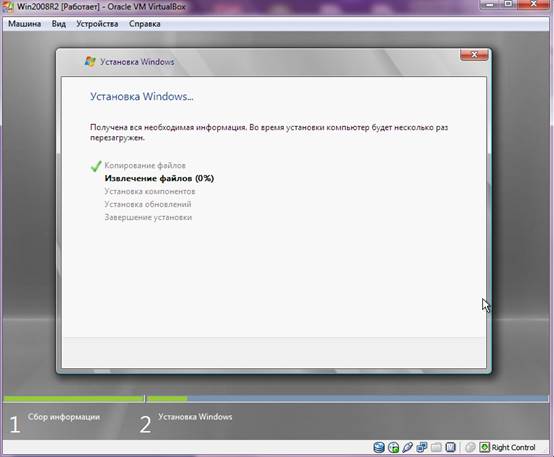
Task: Click the Right Control host key label
Action: point(513,447)
